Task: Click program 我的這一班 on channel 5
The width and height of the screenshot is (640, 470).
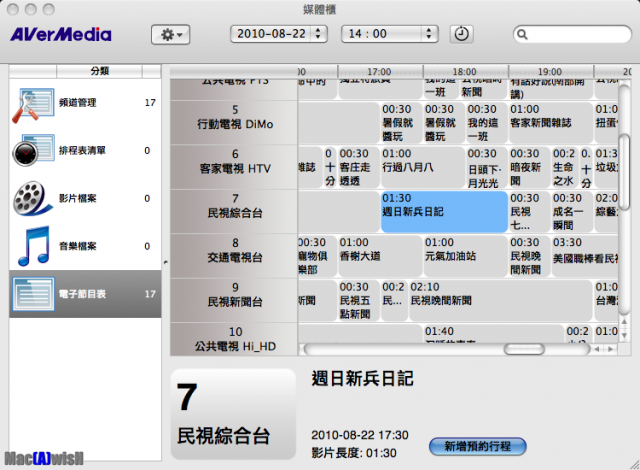Action: [487, 122]
